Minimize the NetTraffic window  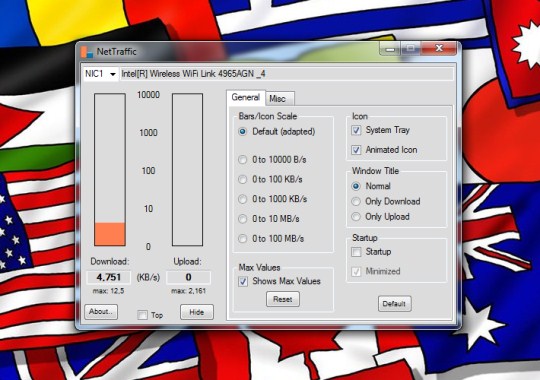tap(390, 49)
